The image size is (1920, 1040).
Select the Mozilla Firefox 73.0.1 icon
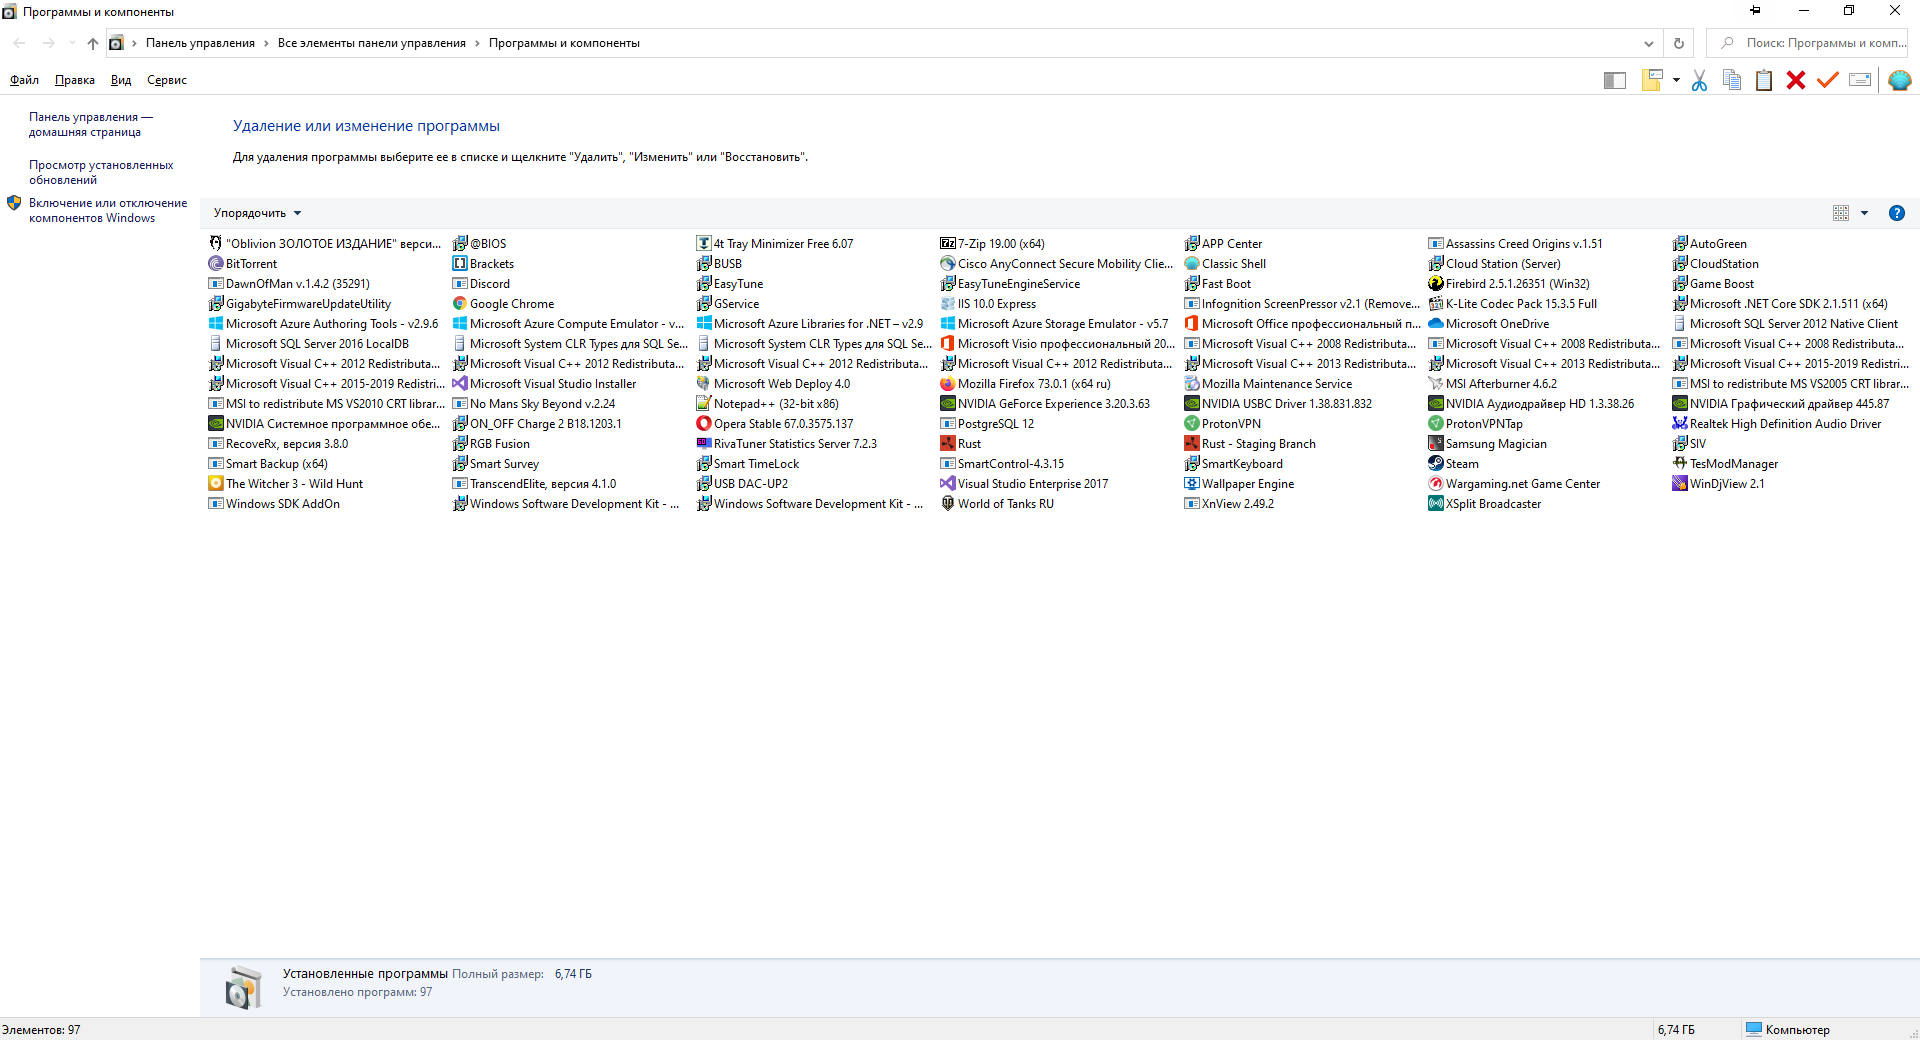pos(947,384)
